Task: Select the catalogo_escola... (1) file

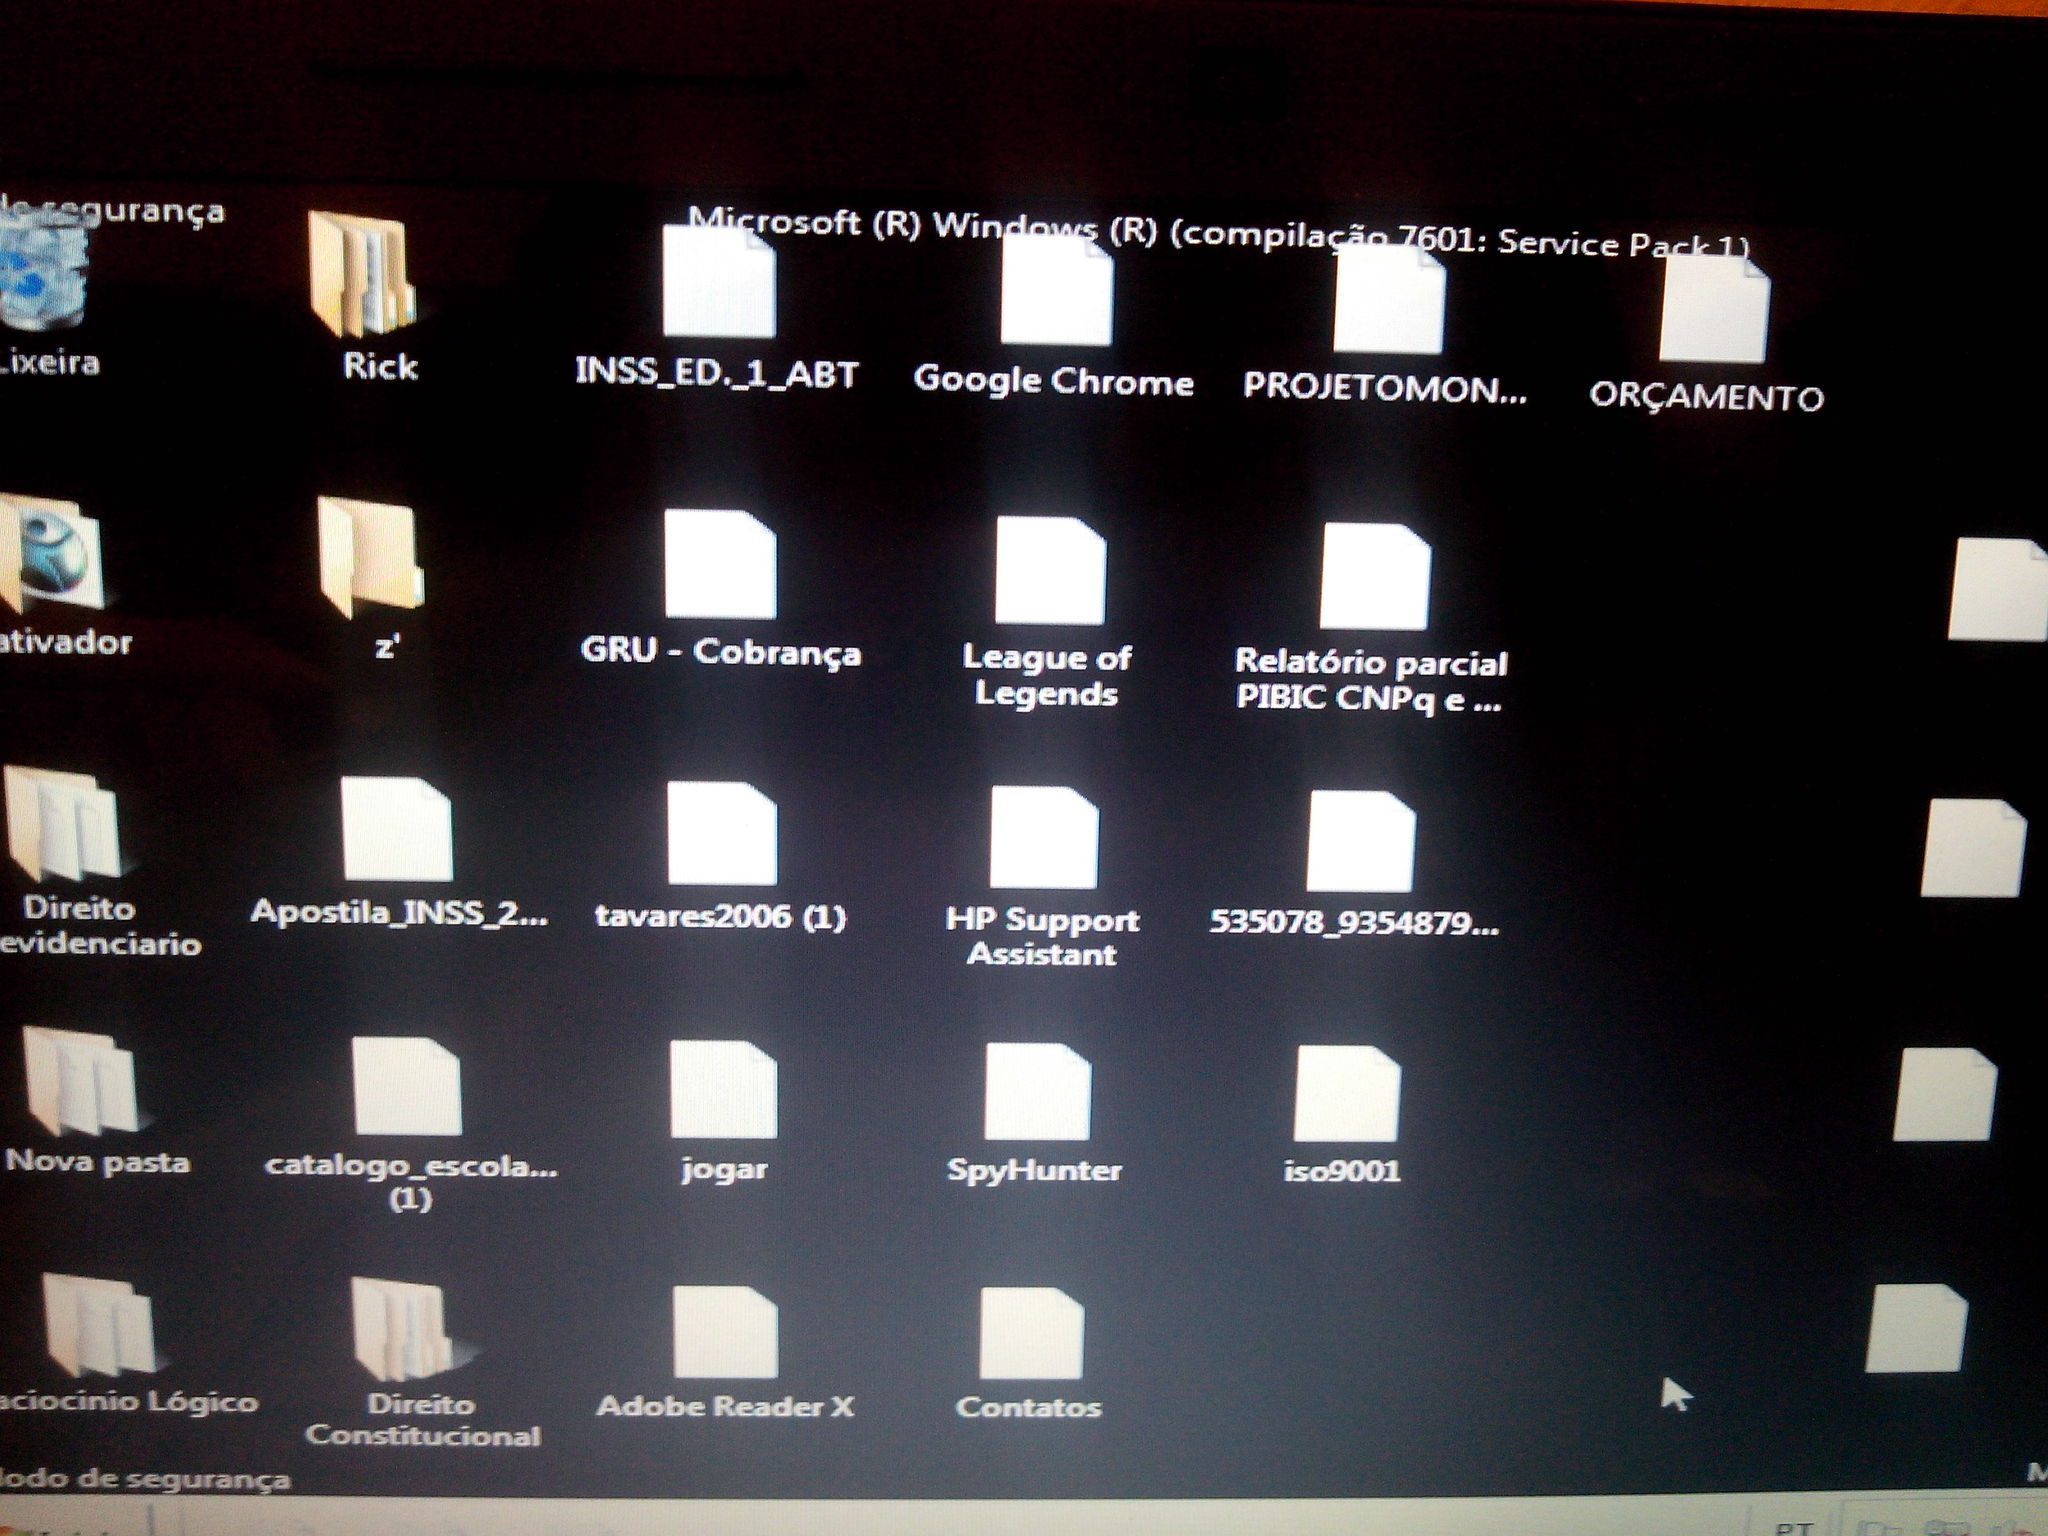Action: point(406,1086)
